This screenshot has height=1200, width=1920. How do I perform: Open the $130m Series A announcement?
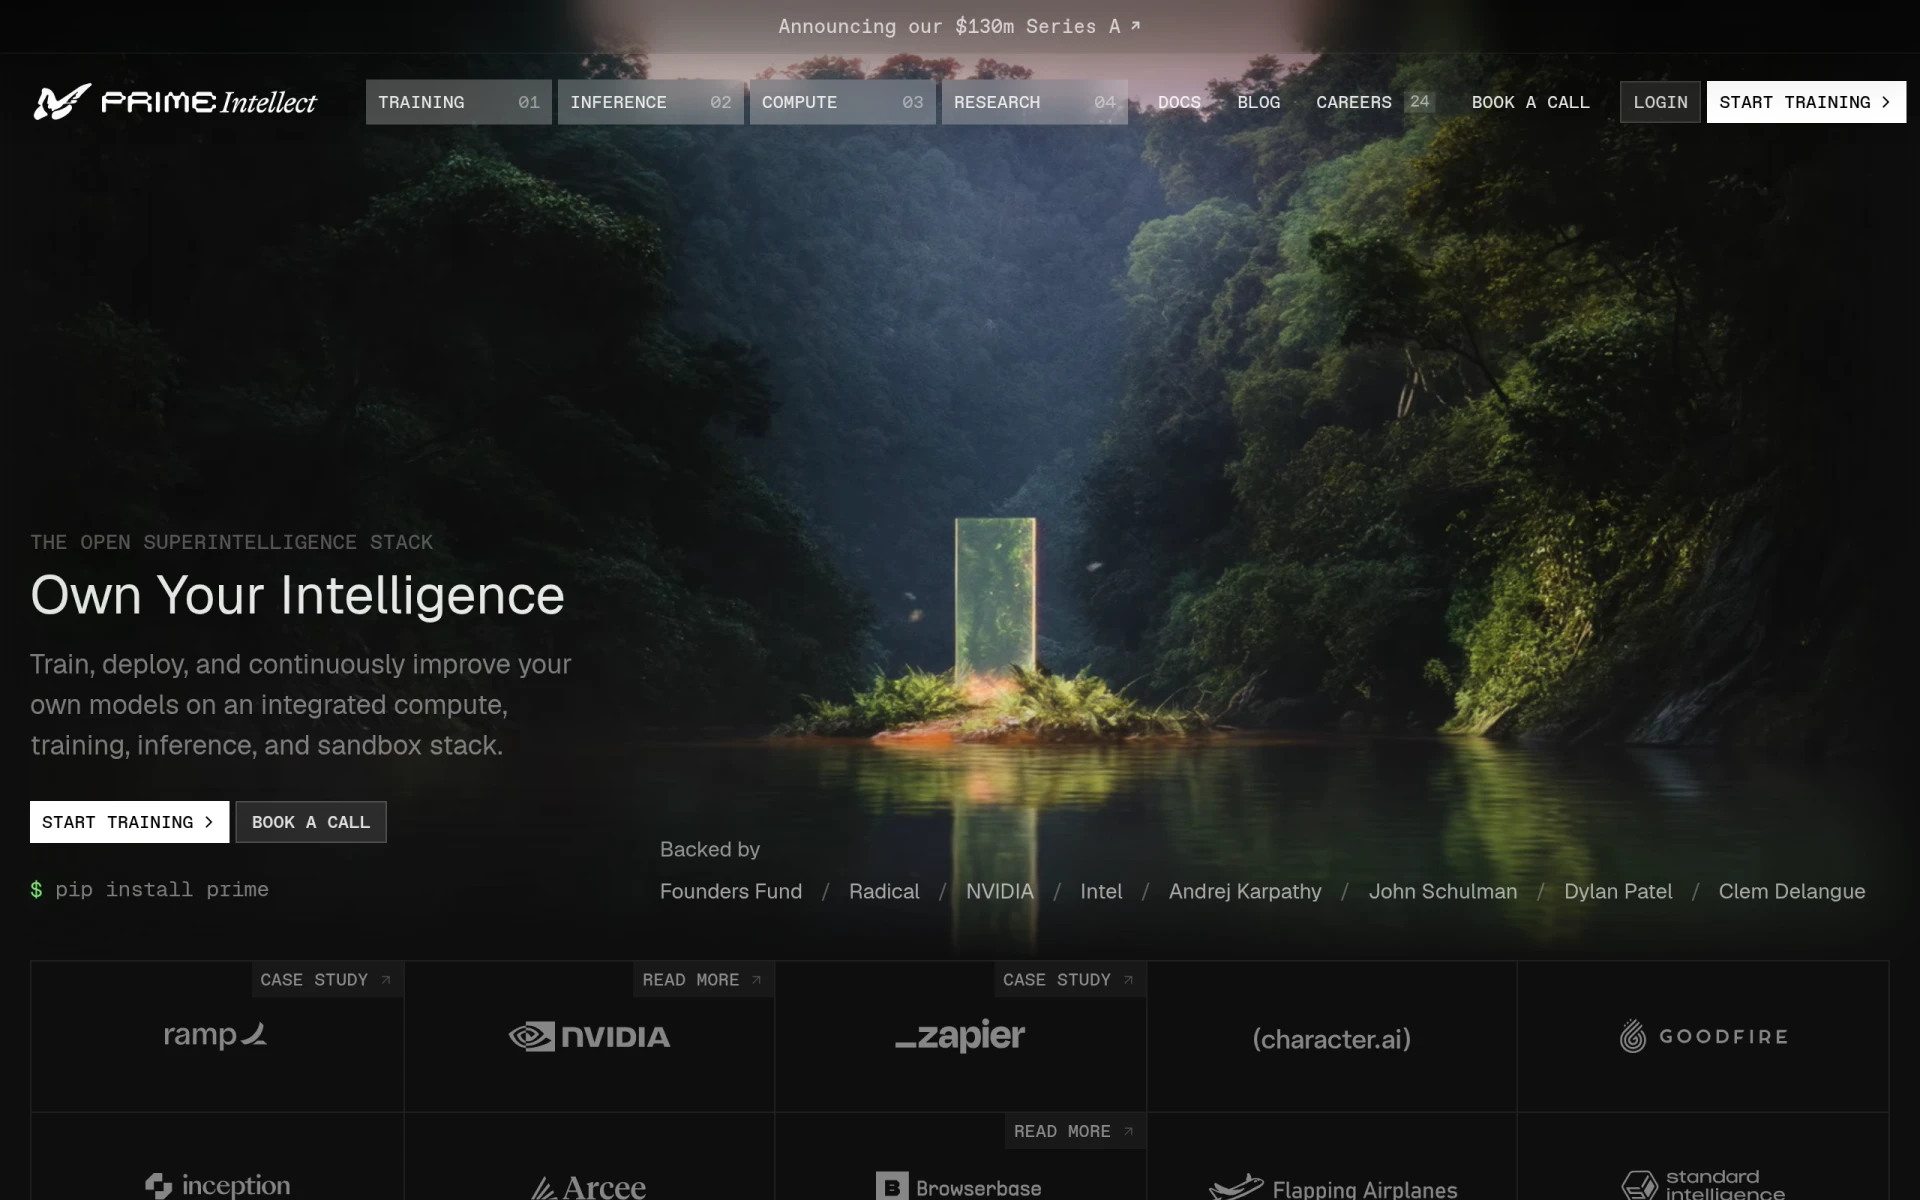[x=959, y=26]
